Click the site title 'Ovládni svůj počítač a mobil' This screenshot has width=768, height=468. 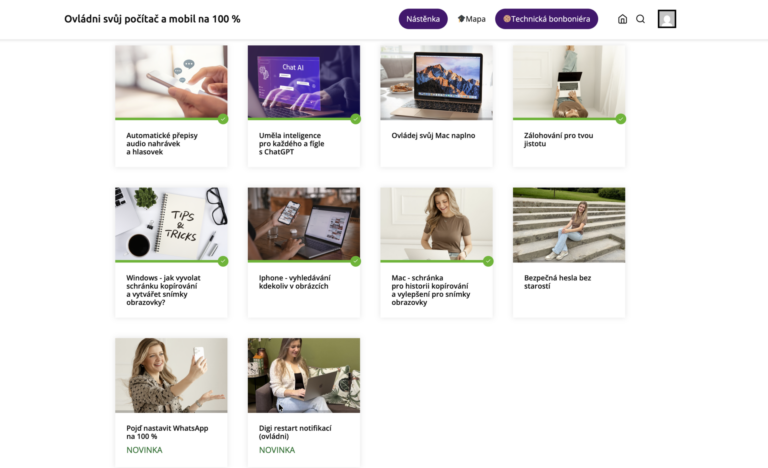(x=152, y=19)
